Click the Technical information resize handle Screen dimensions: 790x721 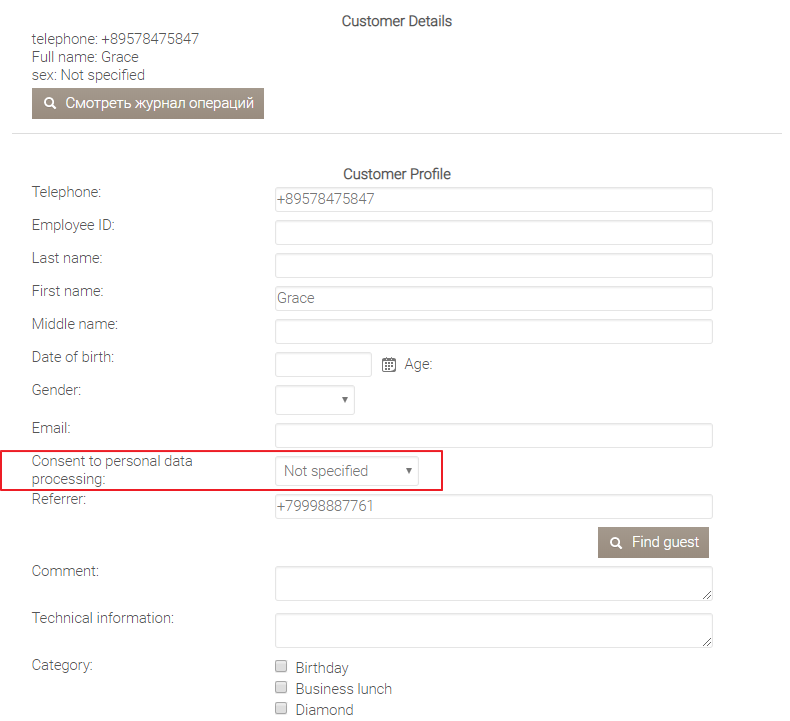point(707,642)
